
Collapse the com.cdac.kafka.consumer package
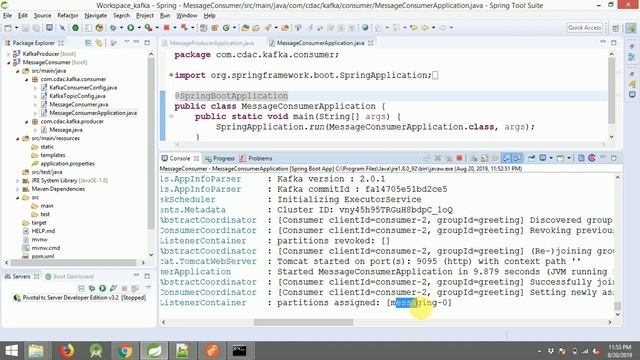pos(27,79)
